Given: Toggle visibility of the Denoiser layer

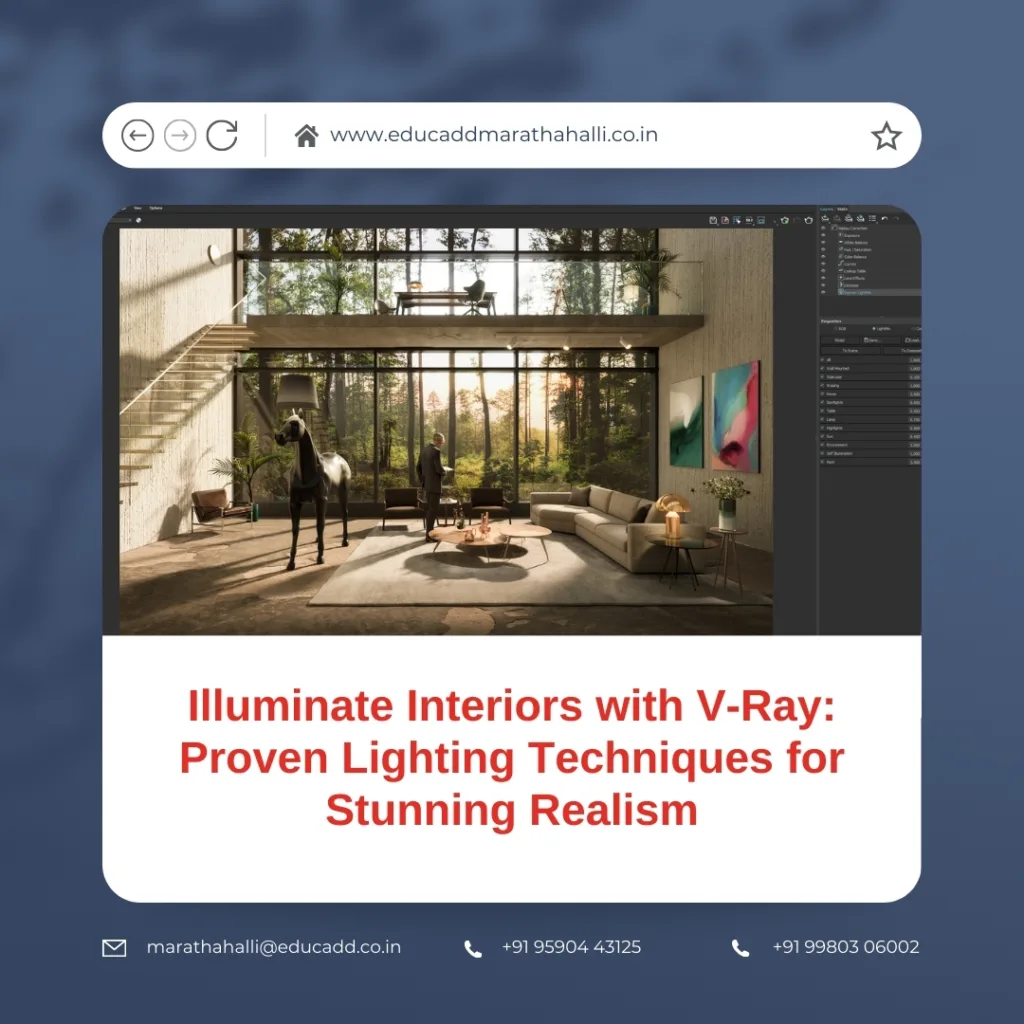Looking at the screenshot, I should pos(822,284).
